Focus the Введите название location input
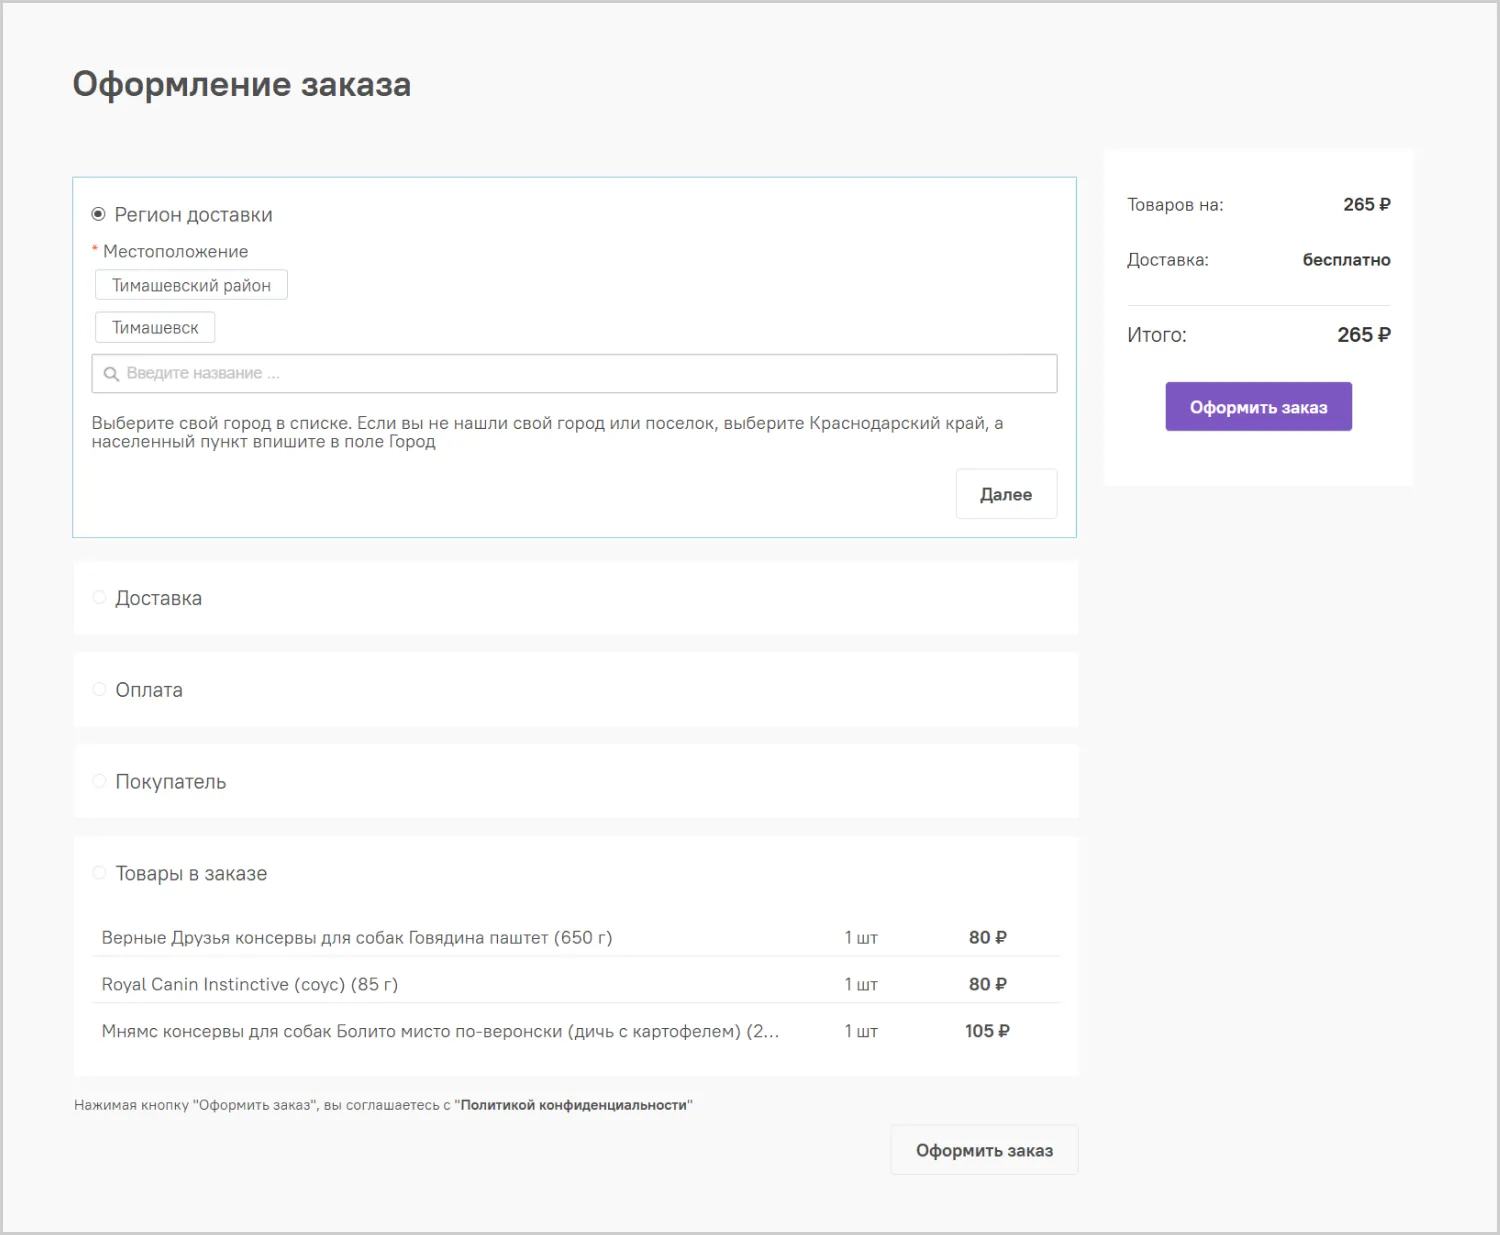 tap(574, 373)
